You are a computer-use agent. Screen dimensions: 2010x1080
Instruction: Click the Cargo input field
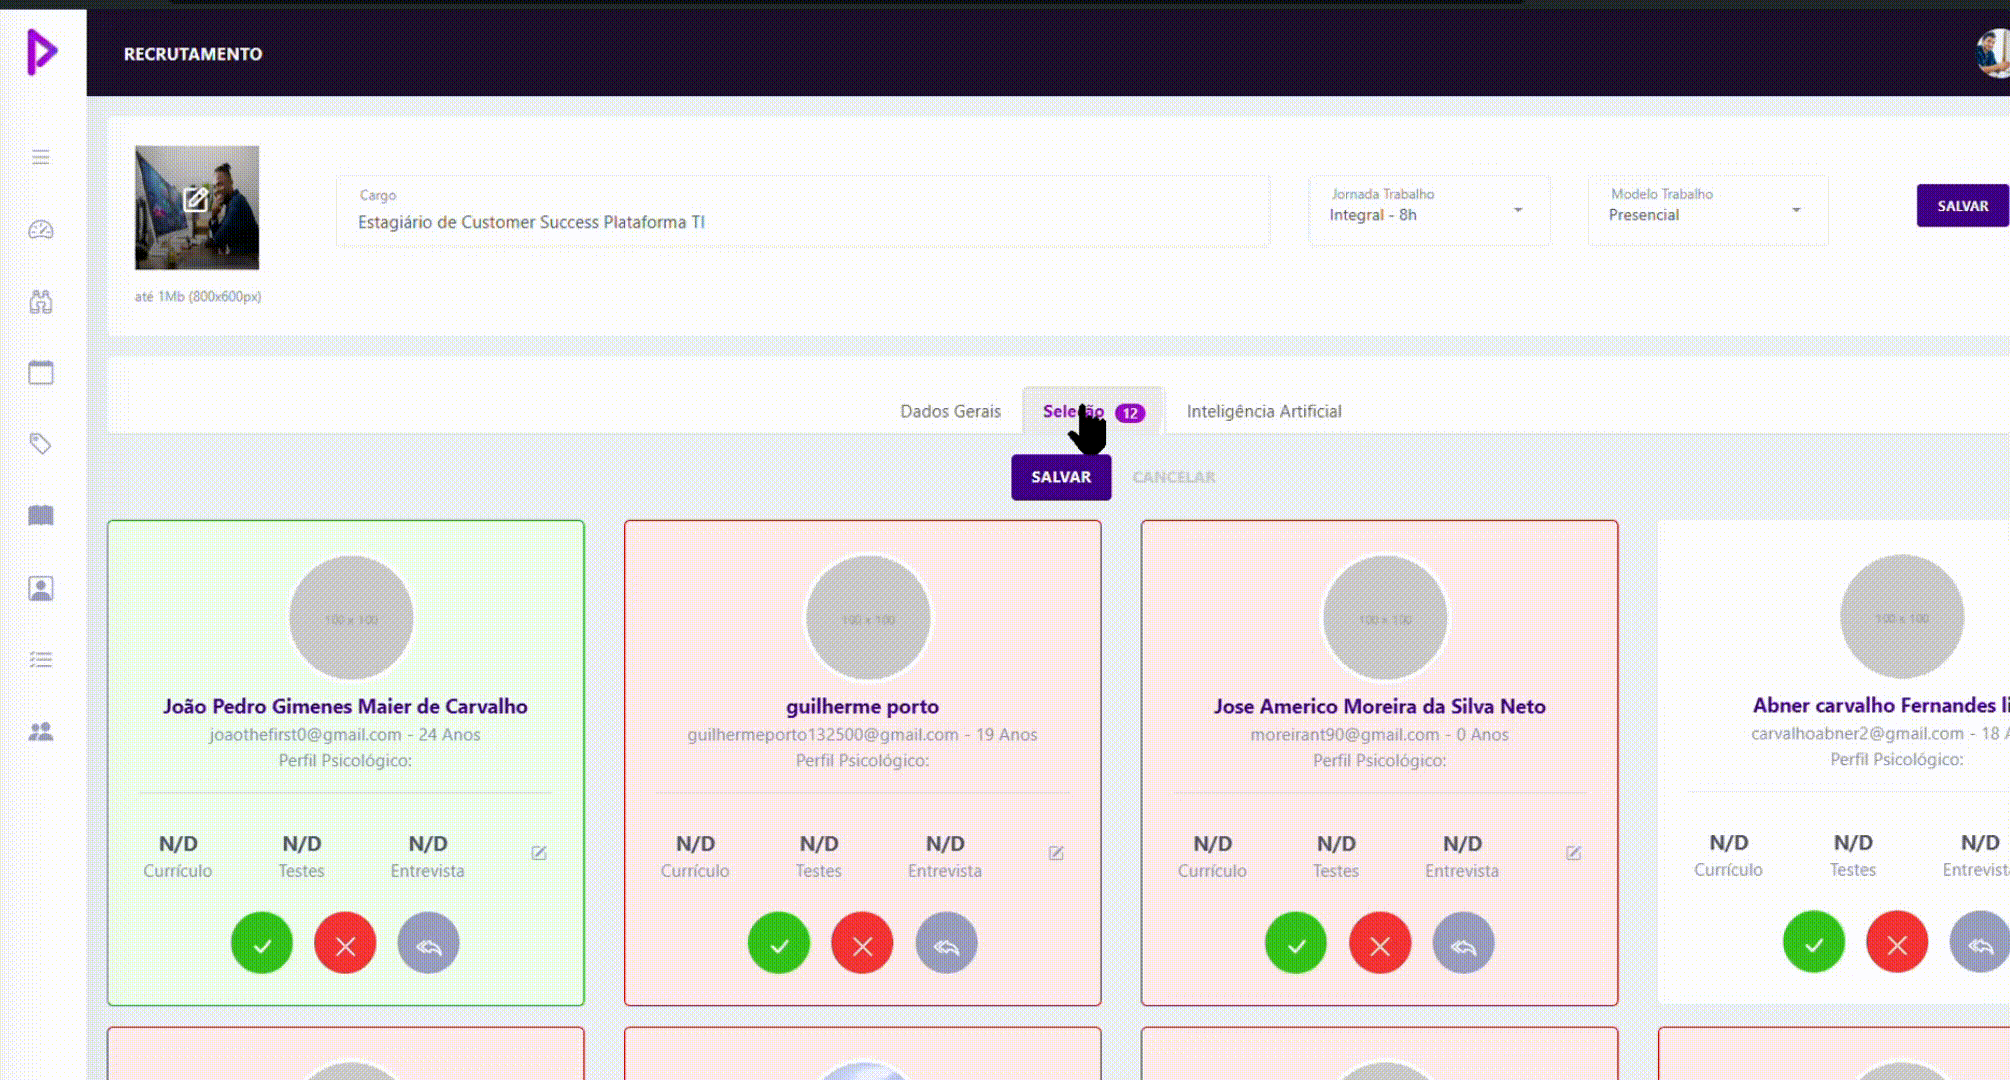click(803, 211)
